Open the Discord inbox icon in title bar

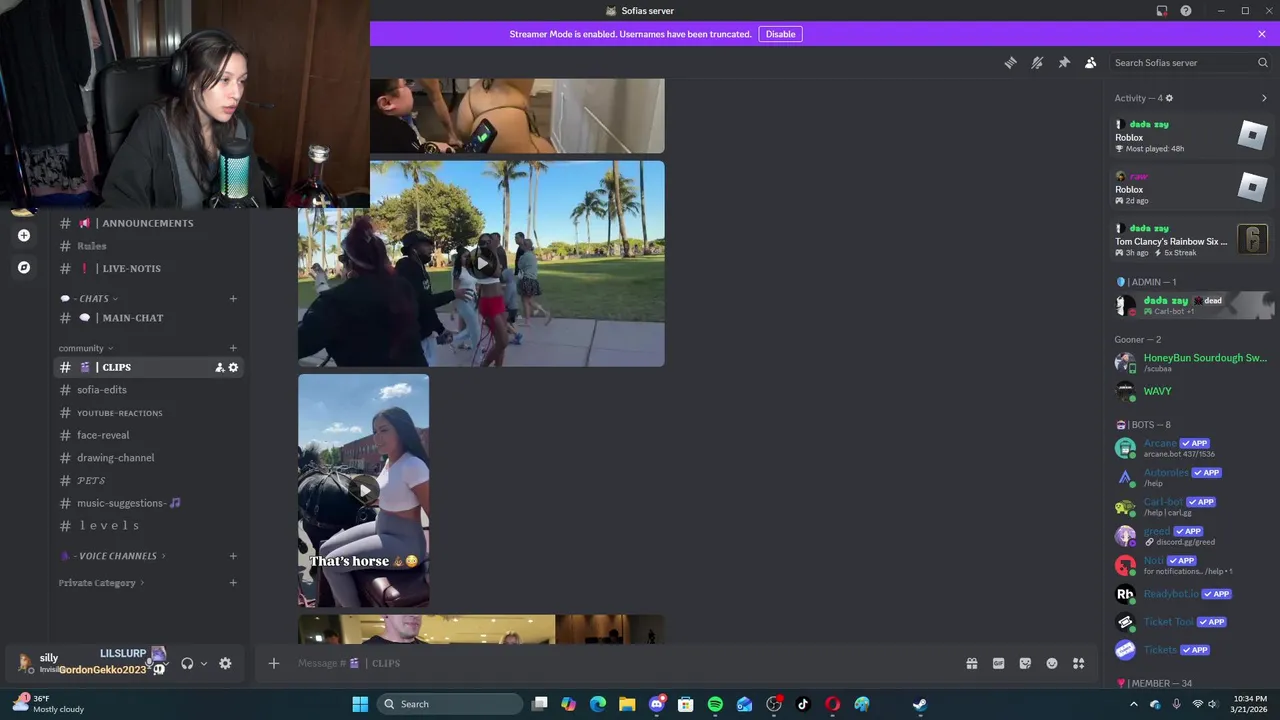(1162, 11)
